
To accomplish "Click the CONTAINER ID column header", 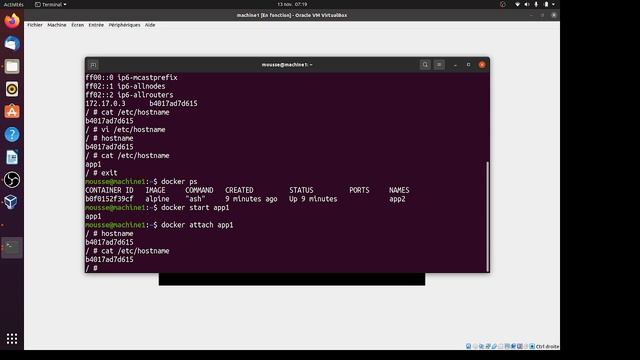I will (x=109, y=190).
